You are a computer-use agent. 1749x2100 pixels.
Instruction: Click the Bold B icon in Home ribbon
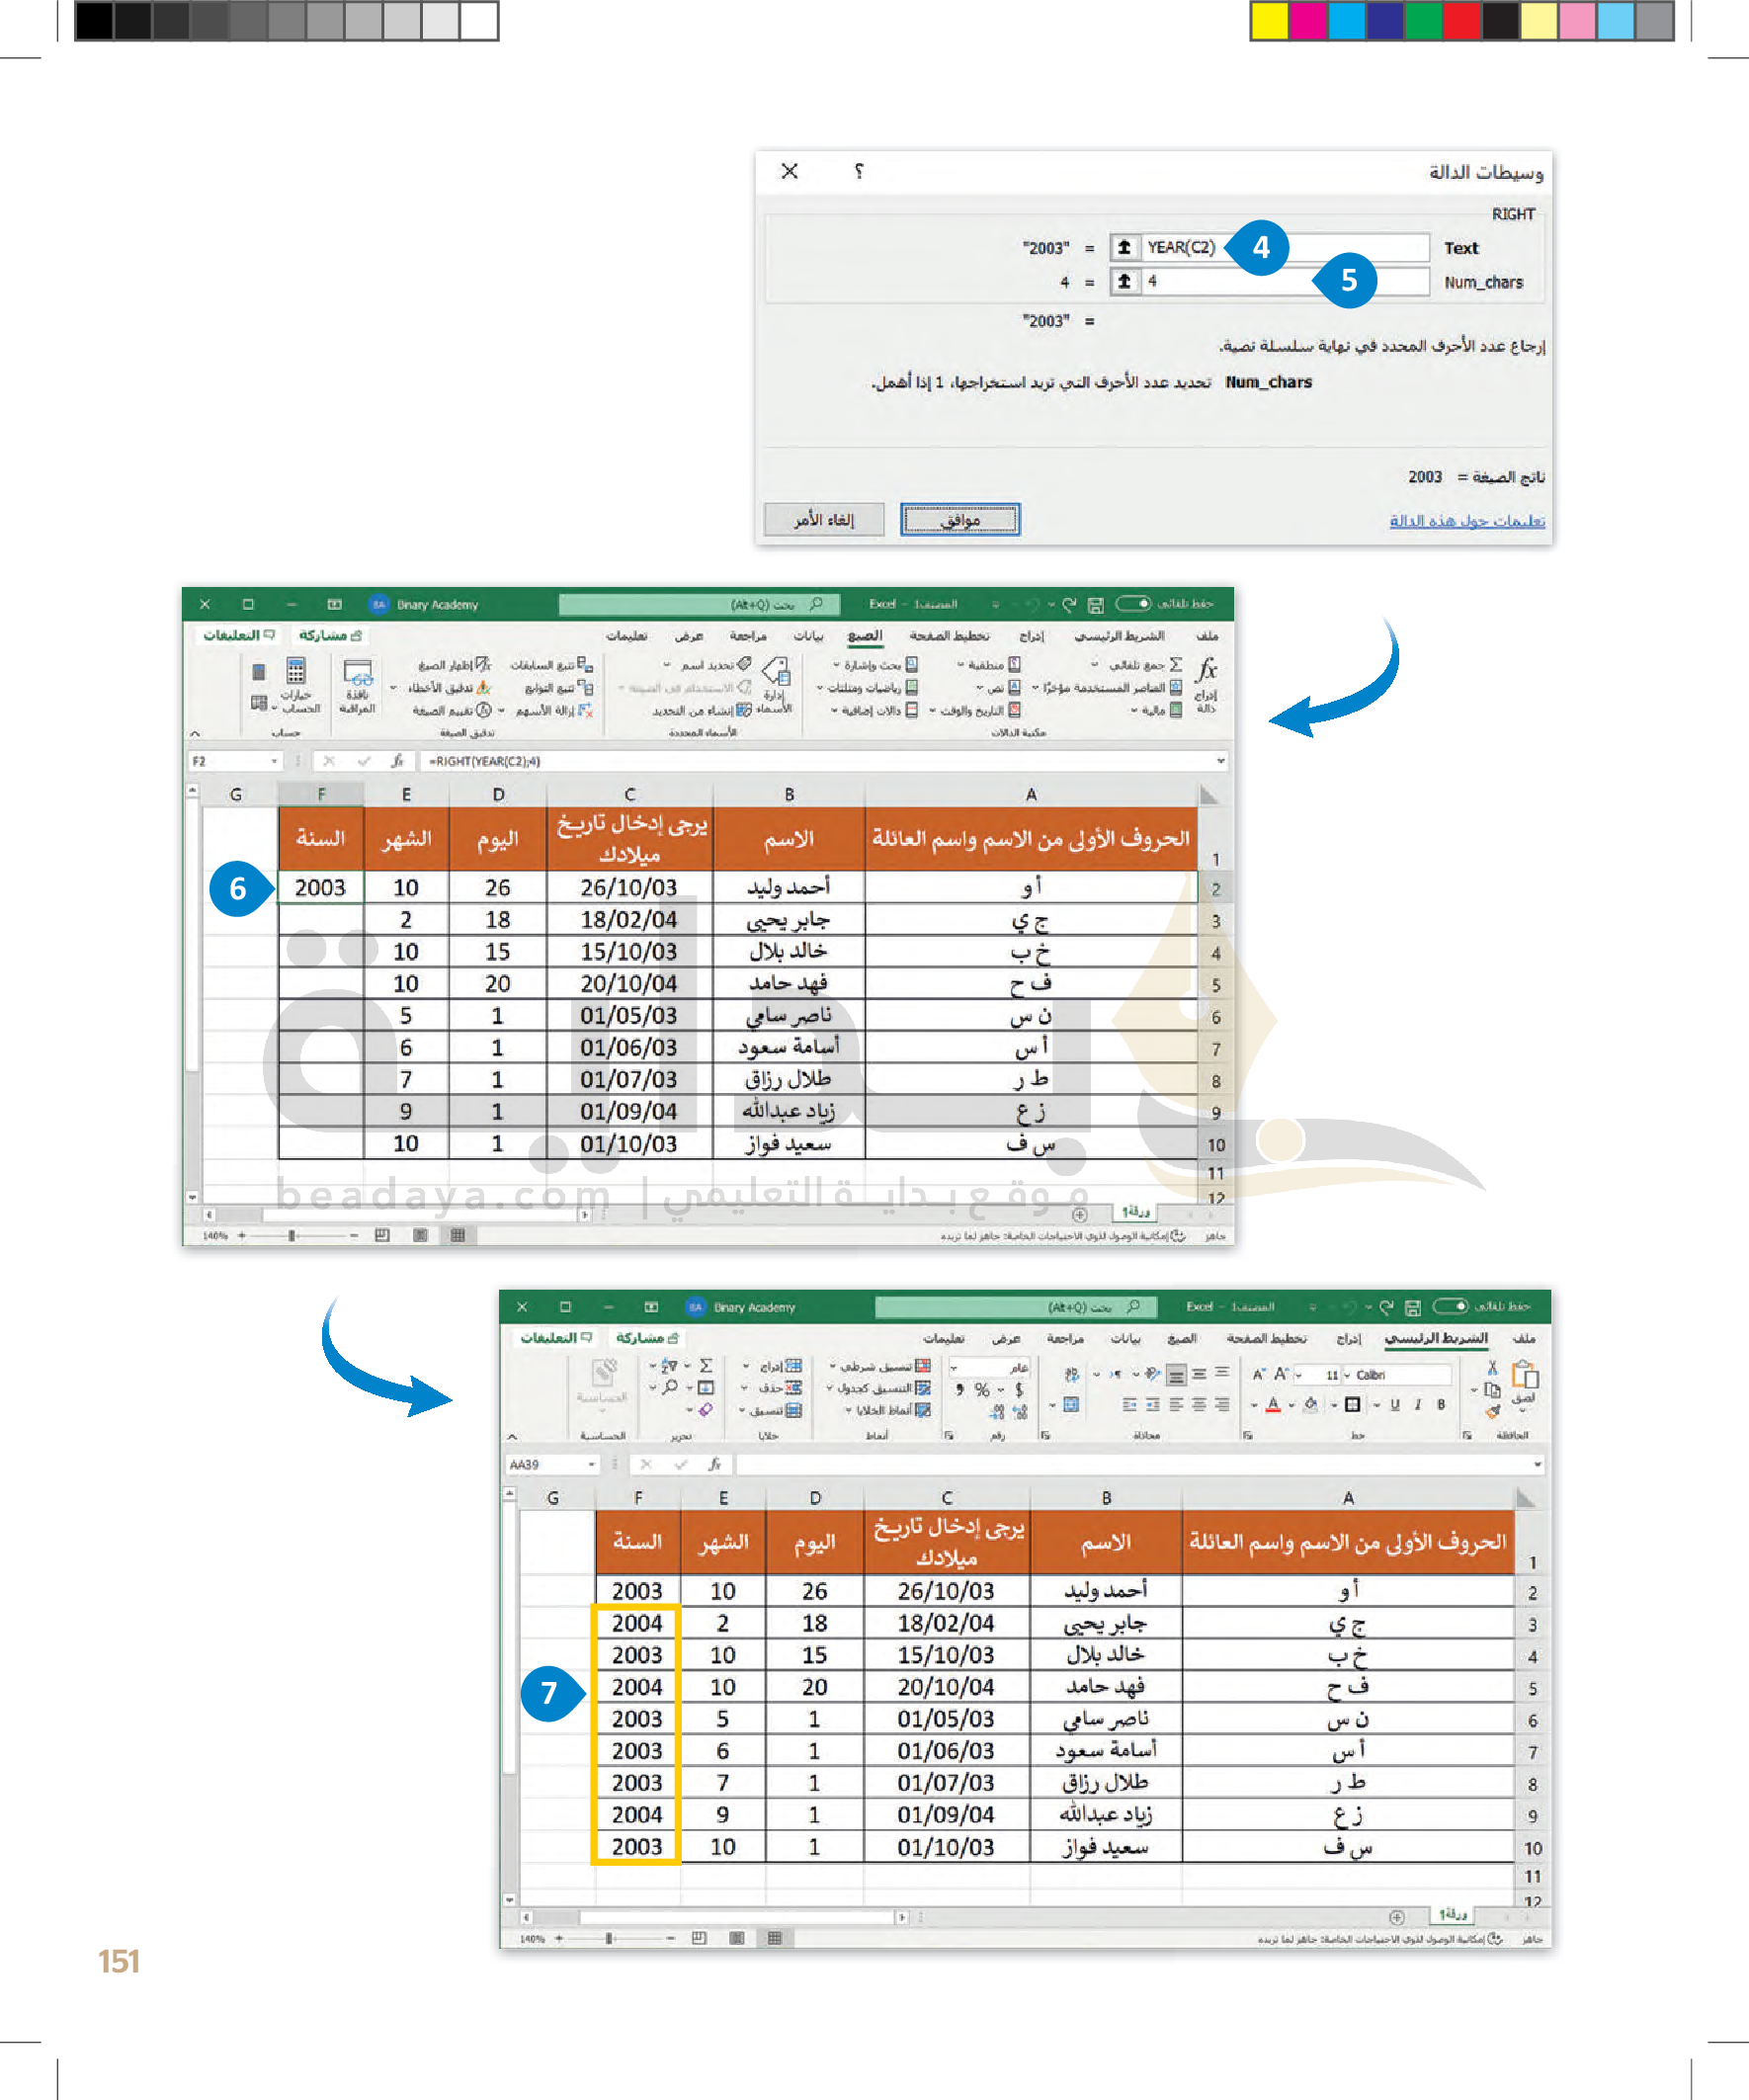pyautogui.click(x=1440, y=1404)
